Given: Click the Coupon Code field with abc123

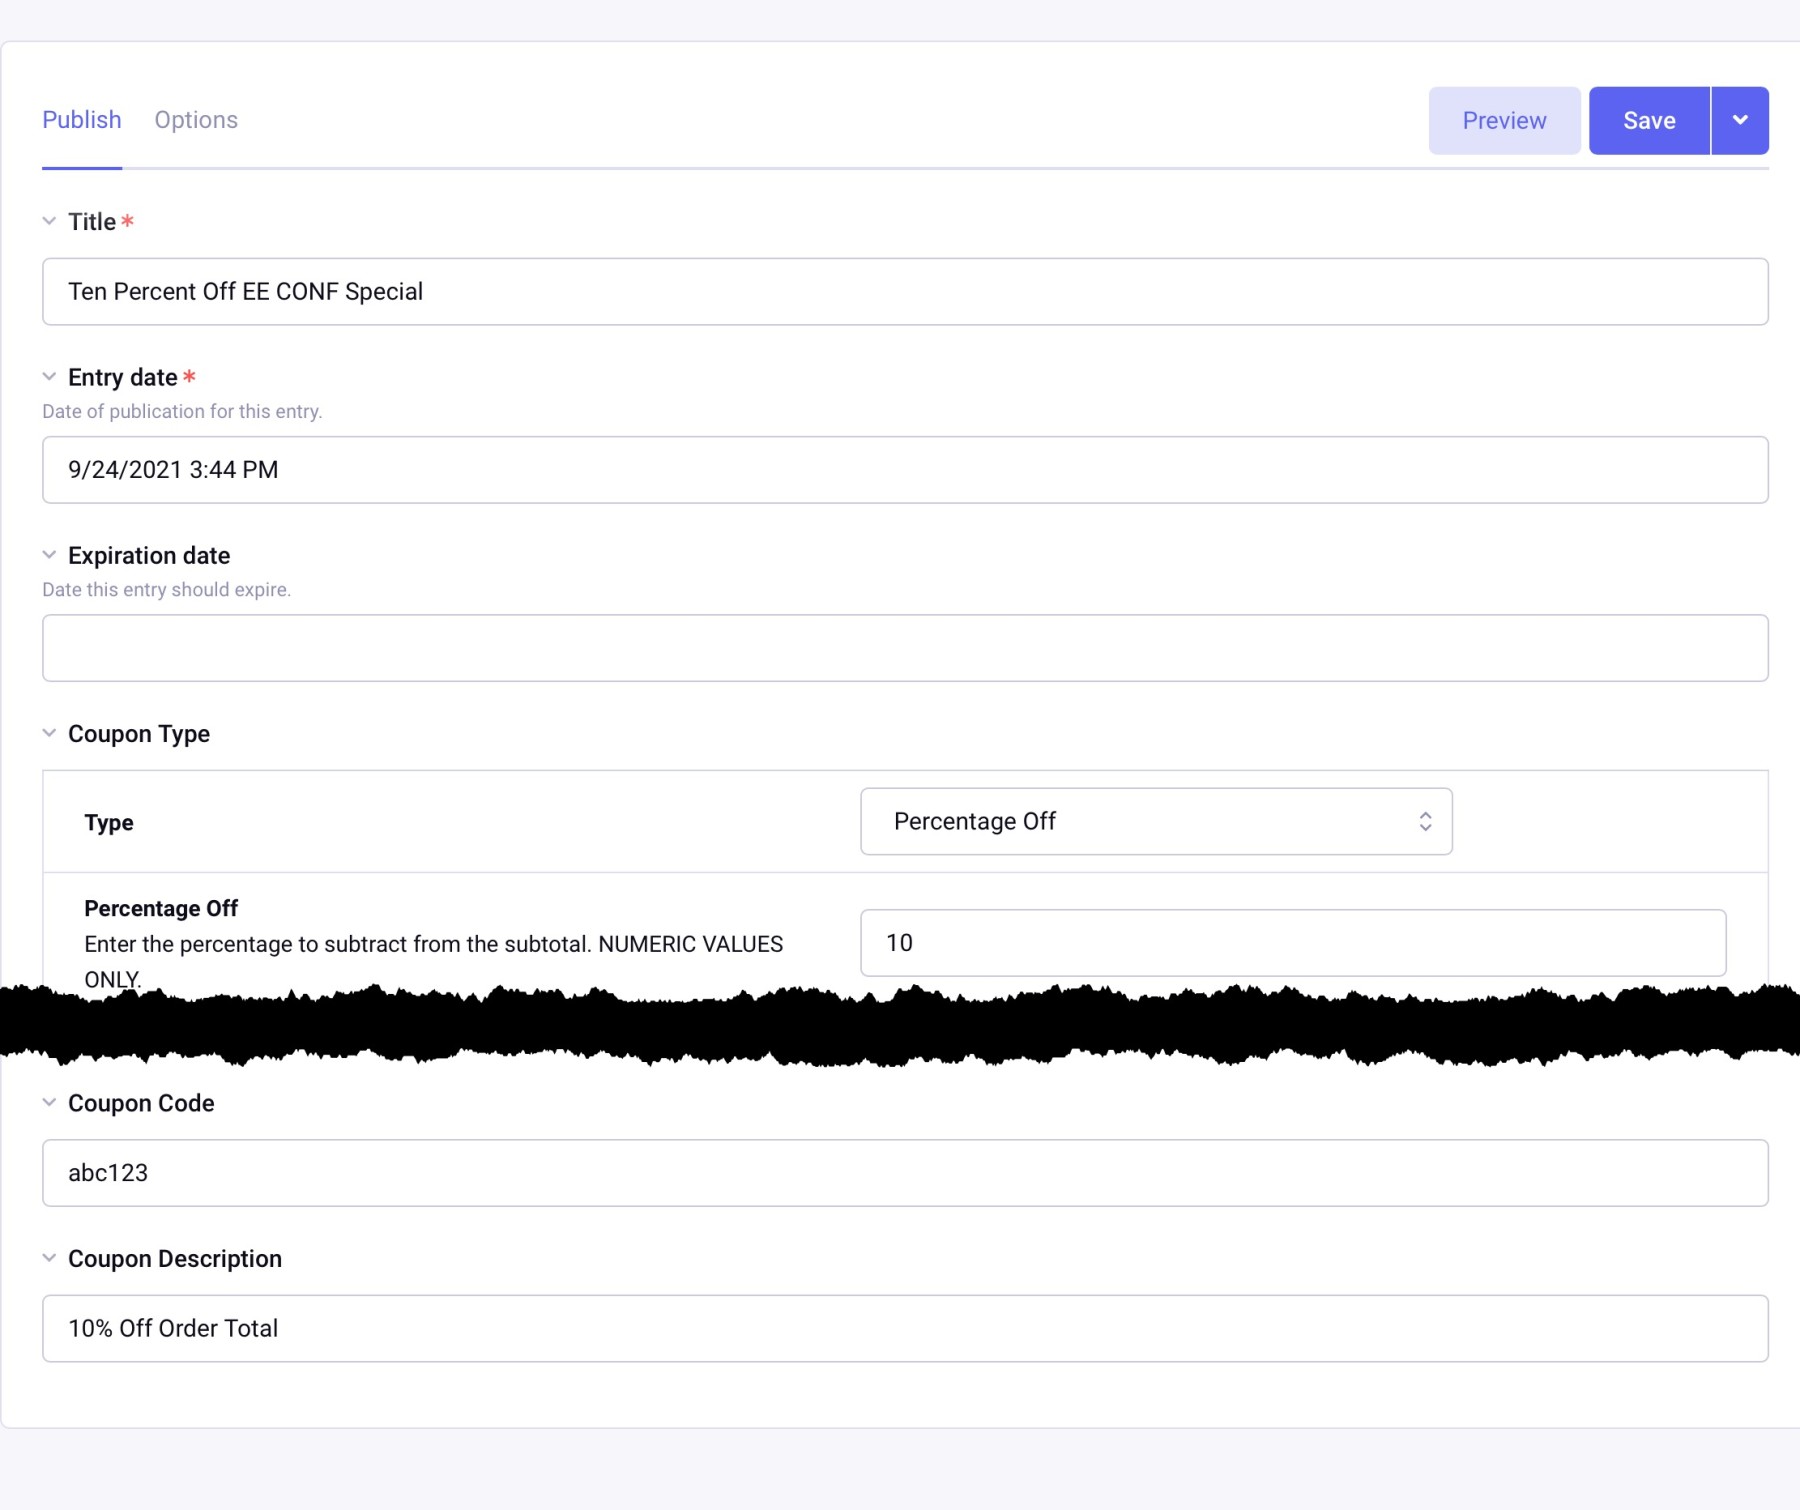Looking at the screenshot, I should pos(905,1173).
